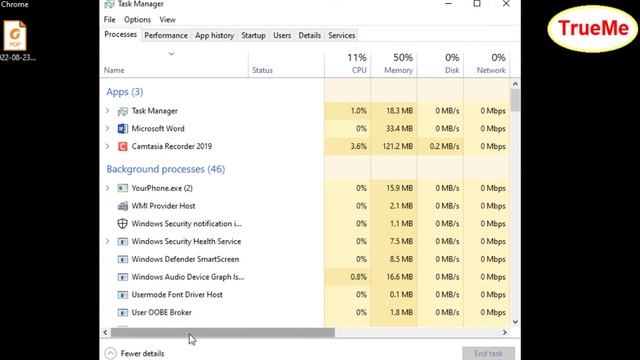Switch to the App history tab
Viewport: 640px width, 360px height.
pyautogui.click(x=214, y=36)
